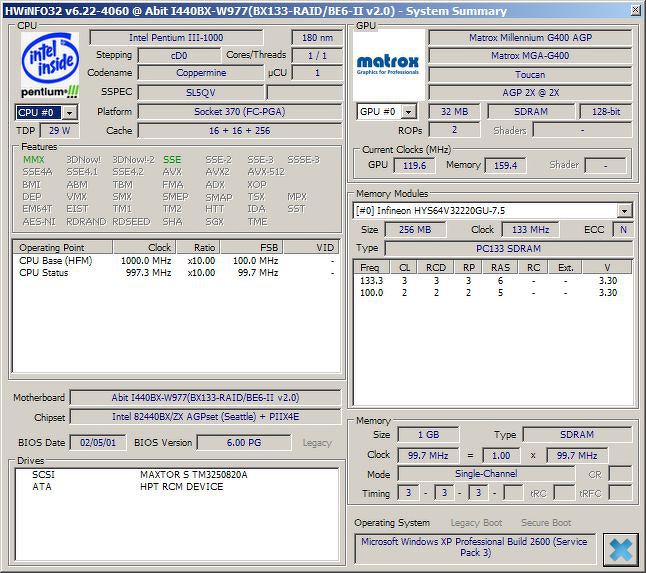
Task: Click the 180 nm process field
Action: [317, 37]
